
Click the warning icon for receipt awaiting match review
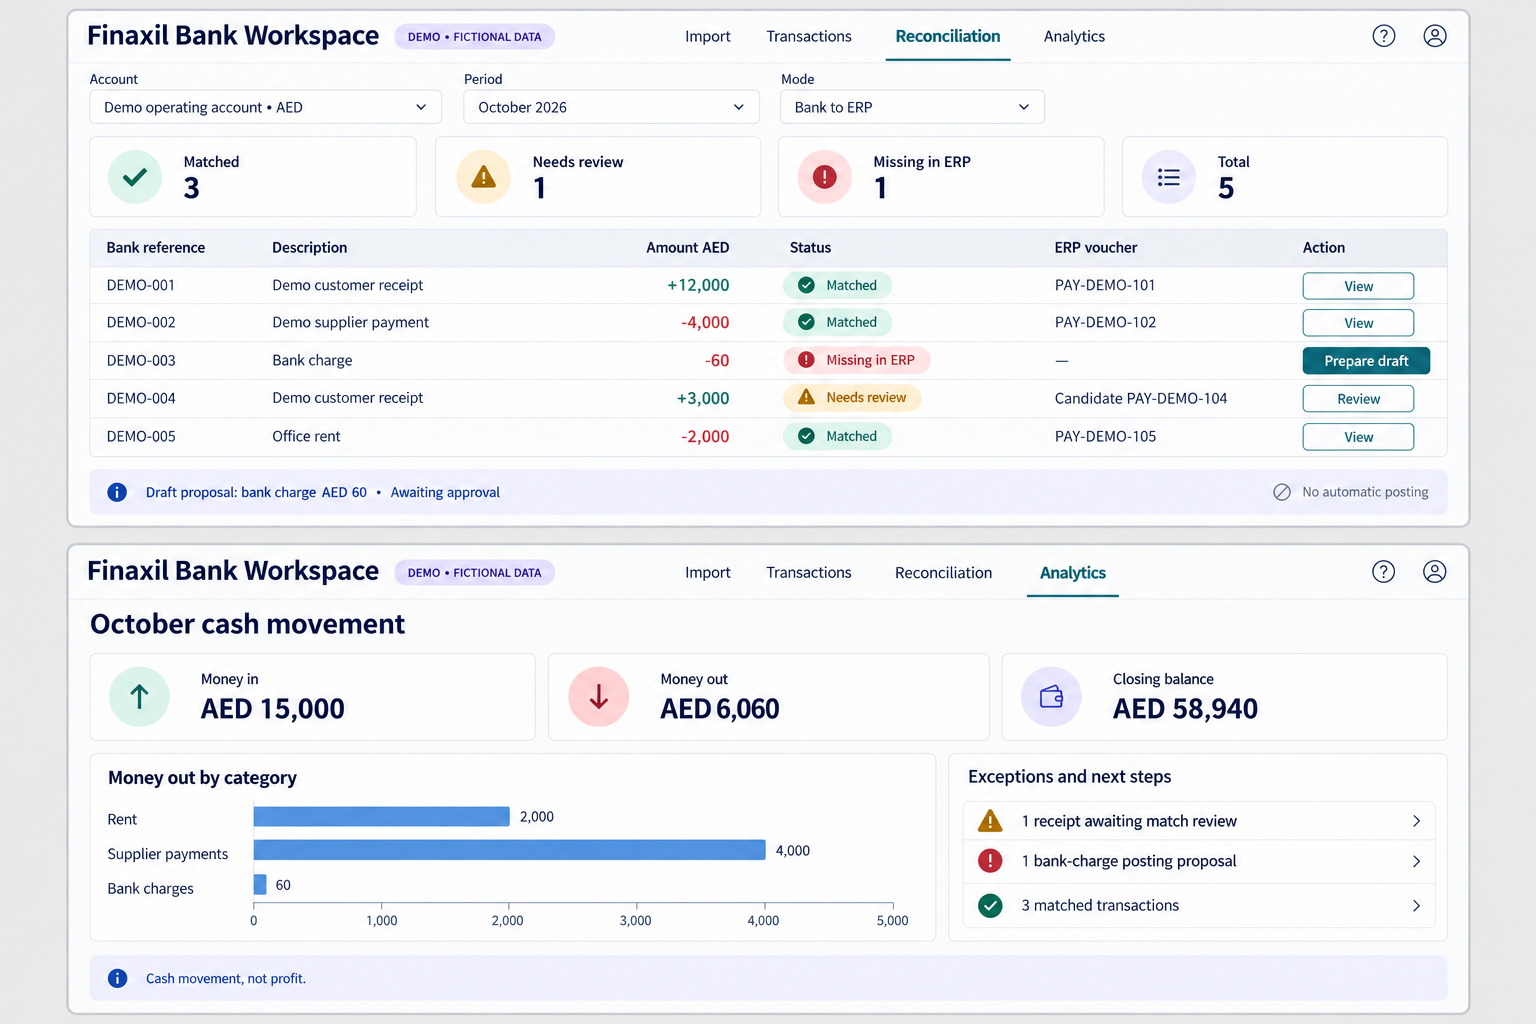(990, 821)
